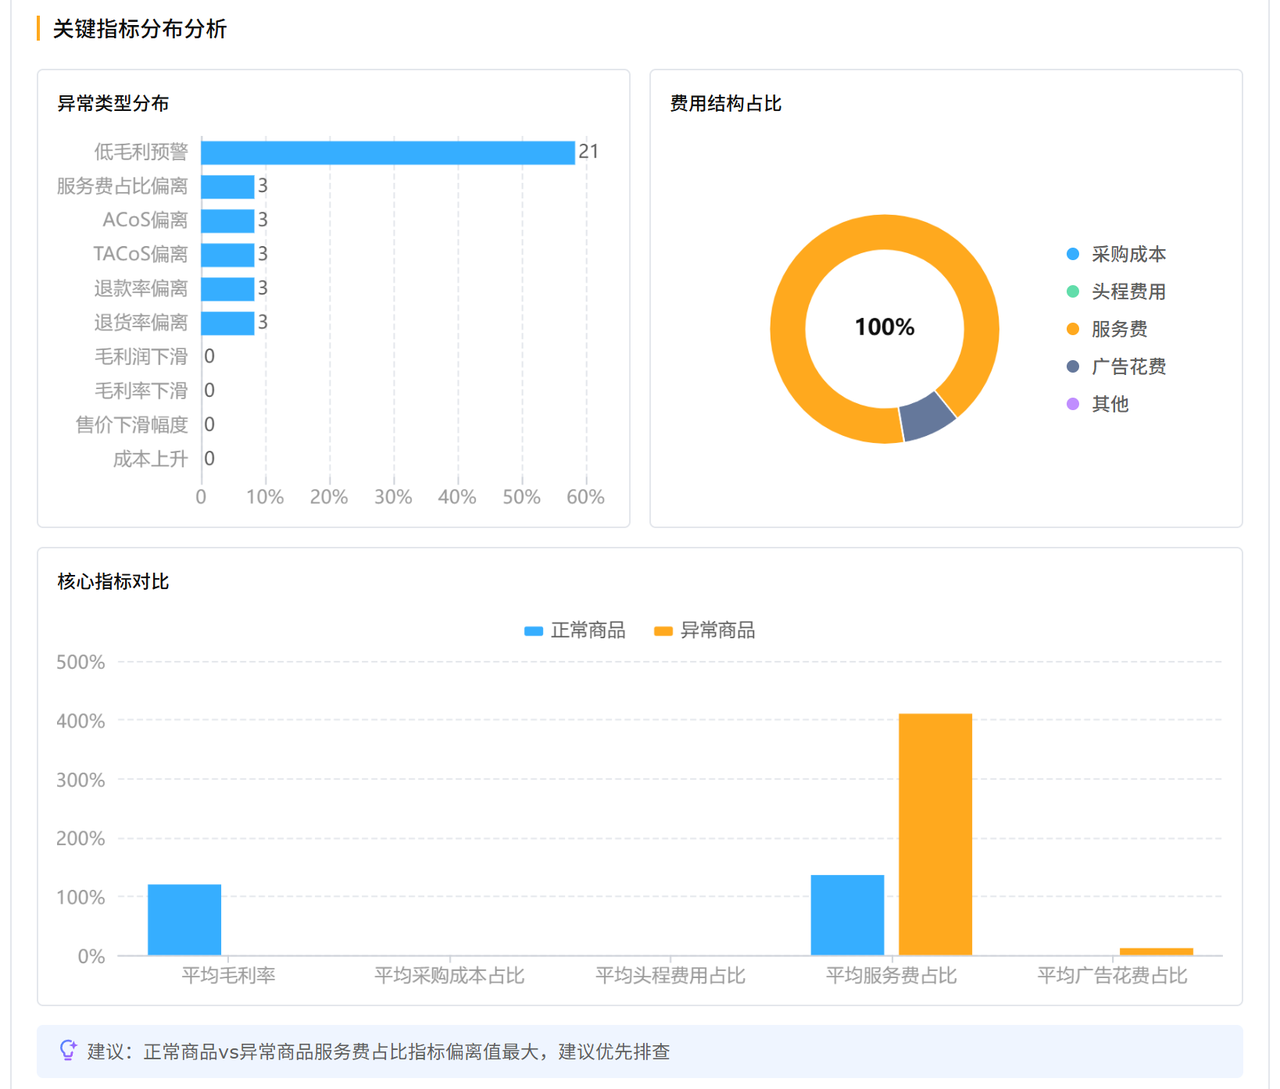1280x1089 pixels.
Task: Click the 毛利润下滑 category label
Action: pos(141,356)
